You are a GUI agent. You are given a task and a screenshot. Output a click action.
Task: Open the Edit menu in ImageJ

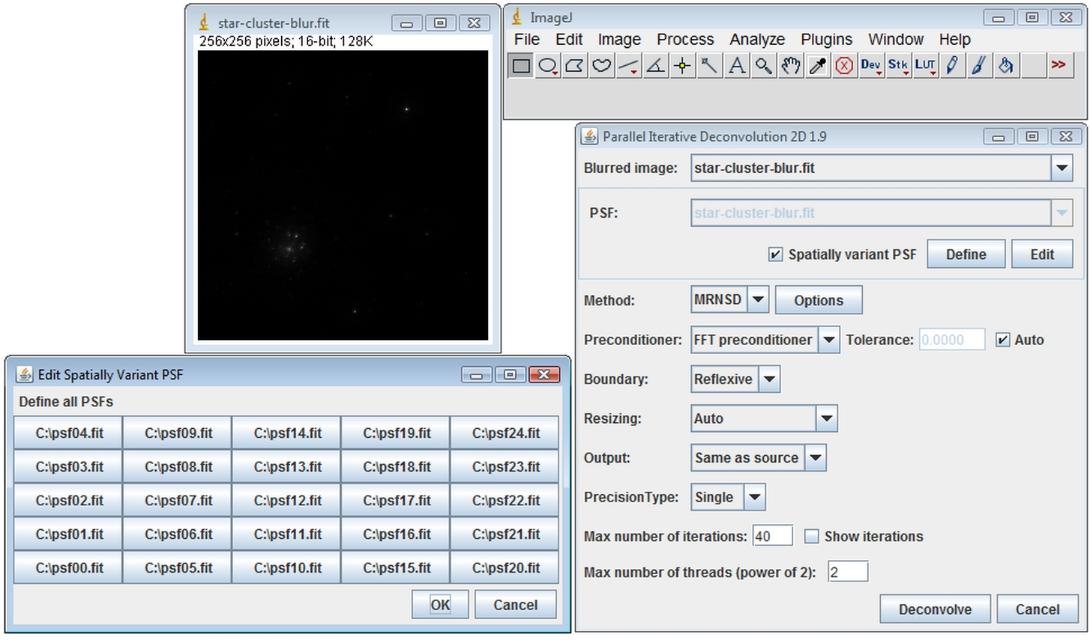coord(569,40)
